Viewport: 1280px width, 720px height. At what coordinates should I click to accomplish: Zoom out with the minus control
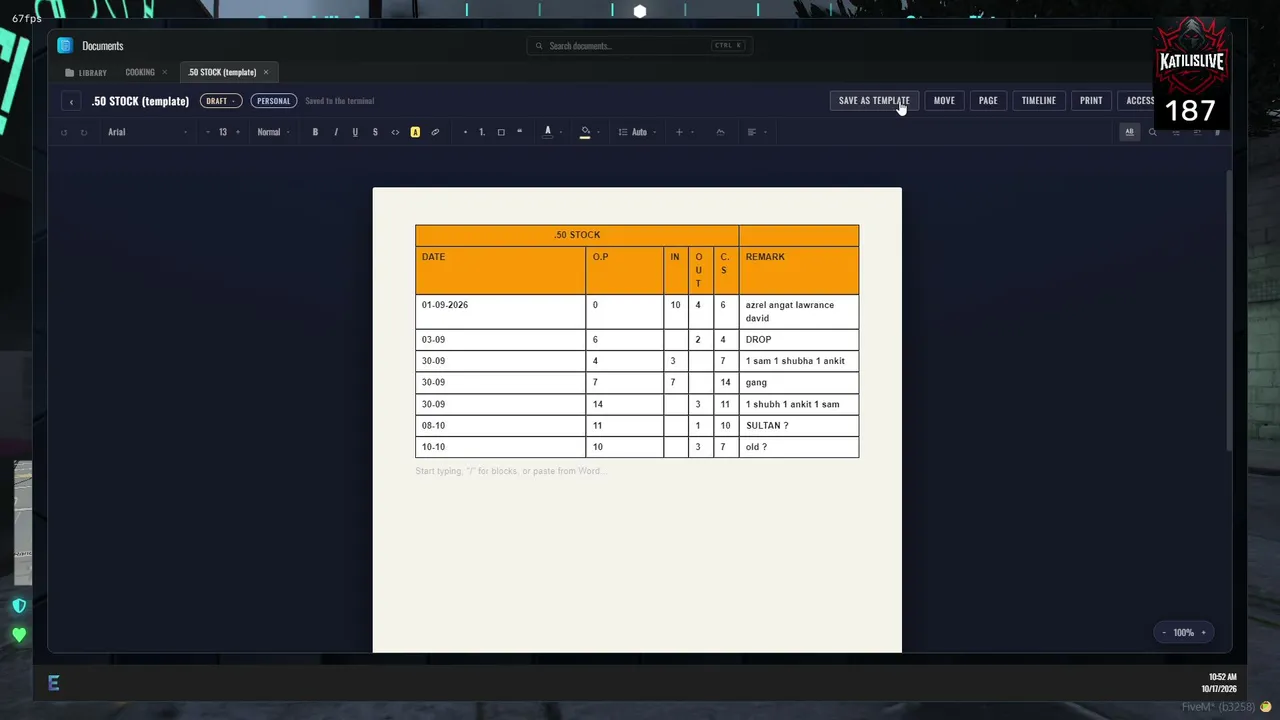1164,632
